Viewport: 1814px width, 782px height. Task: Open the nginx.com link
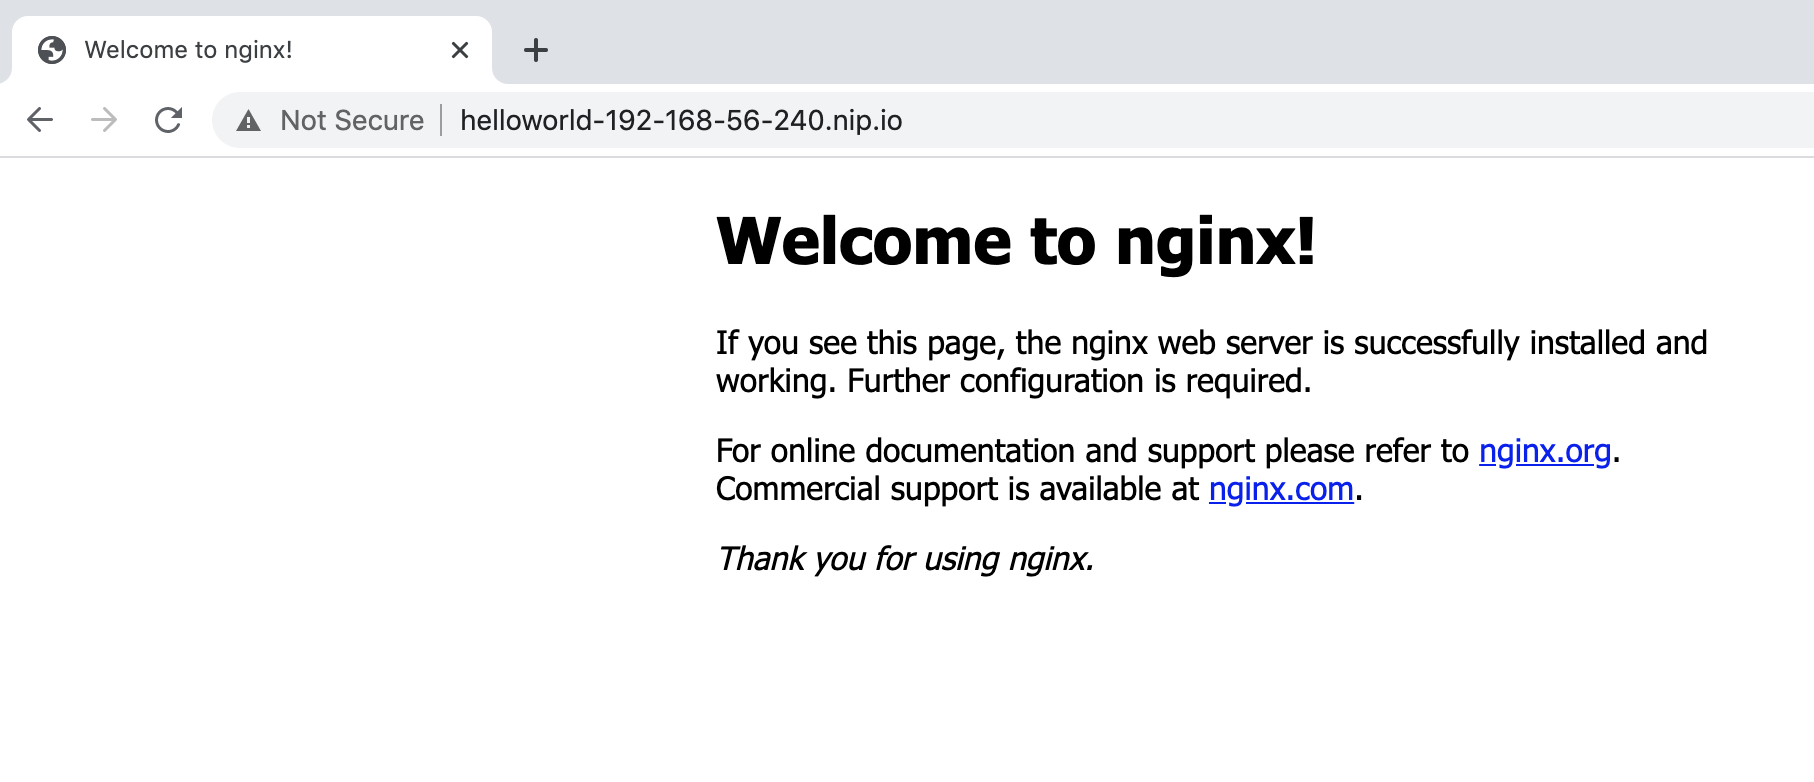1281,489
